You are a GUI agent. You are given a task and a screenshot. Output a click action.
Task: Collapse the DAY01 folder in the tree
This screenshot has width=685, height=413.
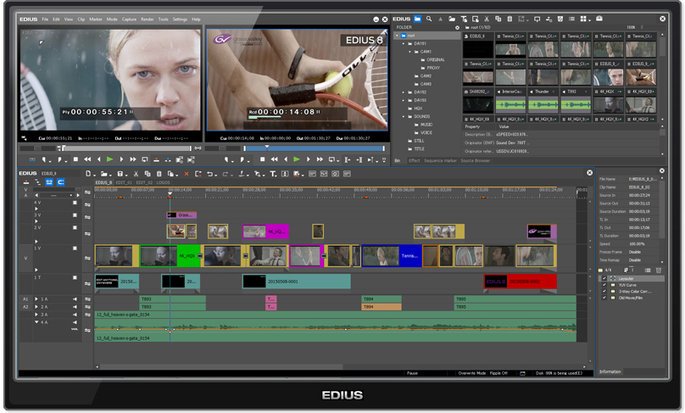click(x=403, y=45)
